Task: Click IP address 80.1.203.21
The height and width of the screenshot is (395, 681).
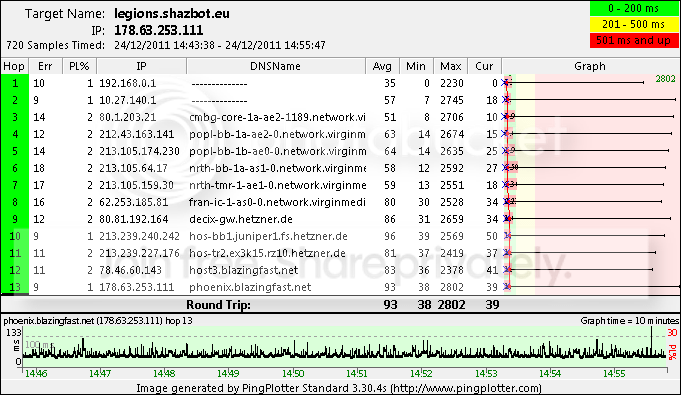Action: [127, 117]
